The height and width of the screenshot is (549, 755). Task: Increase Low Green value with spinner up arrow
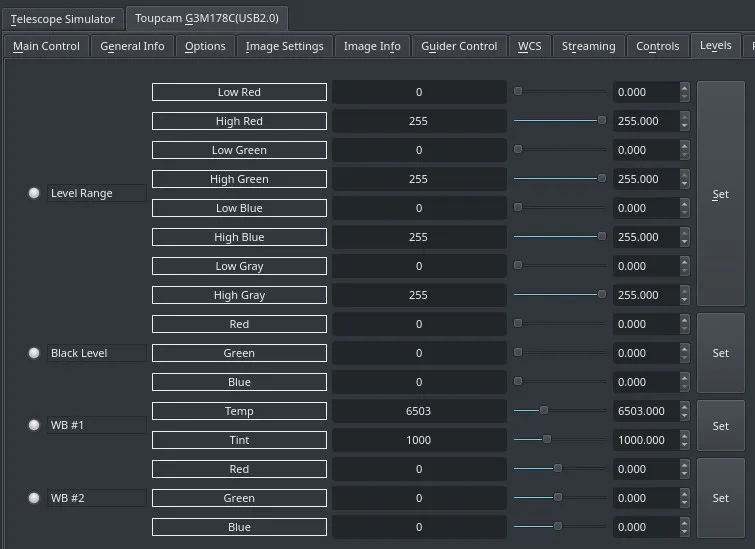point(684,145)
